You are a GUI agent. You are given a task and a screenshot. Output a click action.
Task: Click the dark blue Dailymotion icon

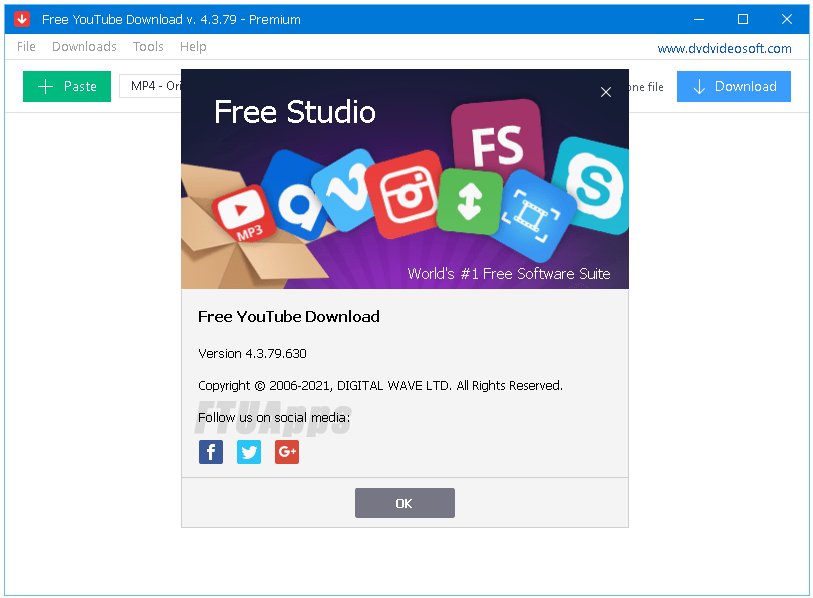tap(296, 196)
